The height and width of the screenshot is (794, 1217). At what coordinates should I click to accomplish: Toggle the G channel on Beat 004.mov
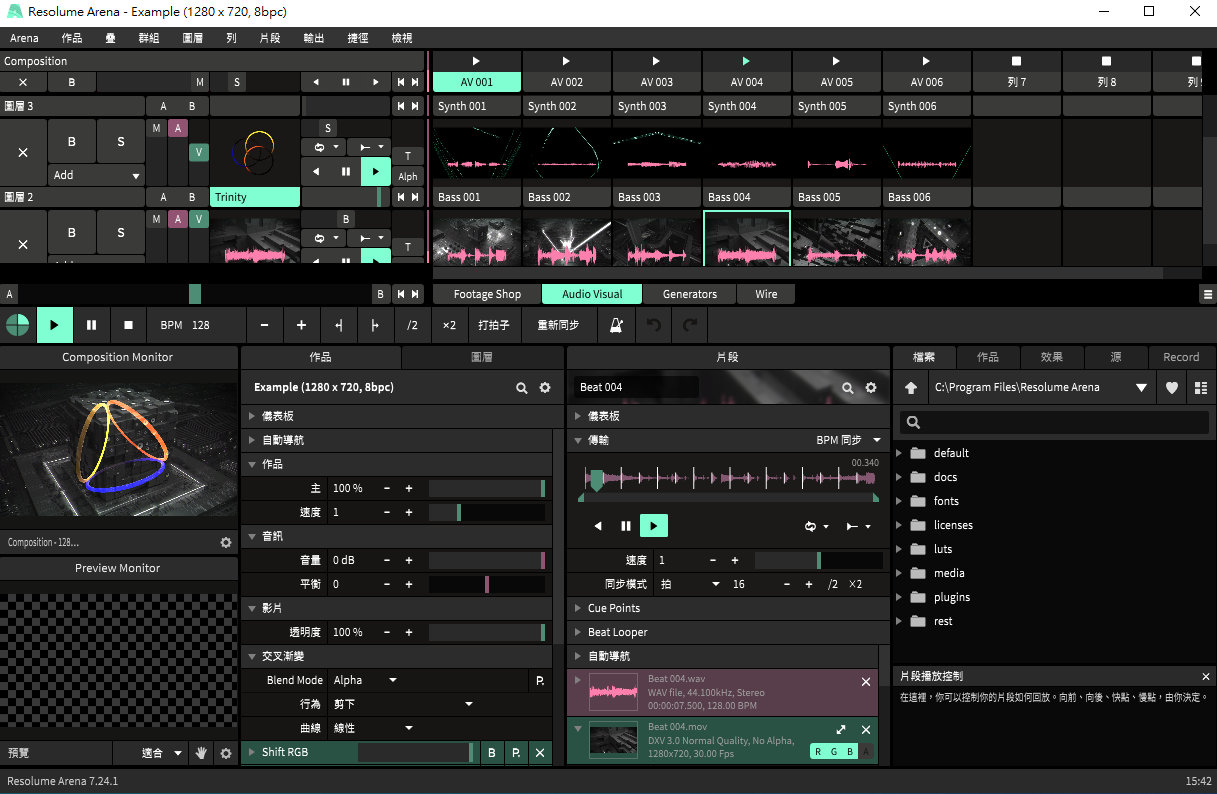coord(834,752)
